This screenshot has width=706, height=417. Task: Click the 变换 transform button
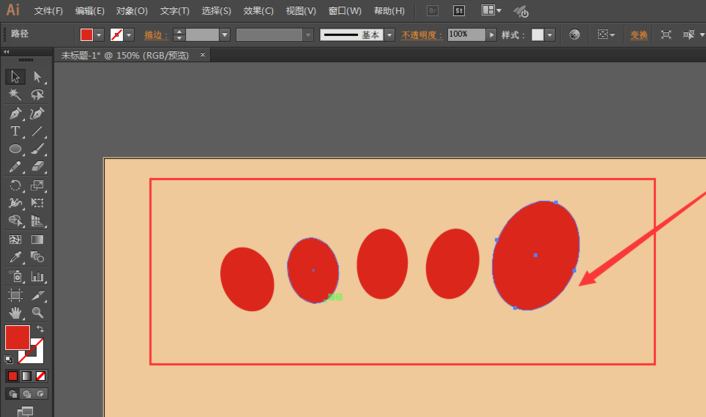tap(639, 34)
